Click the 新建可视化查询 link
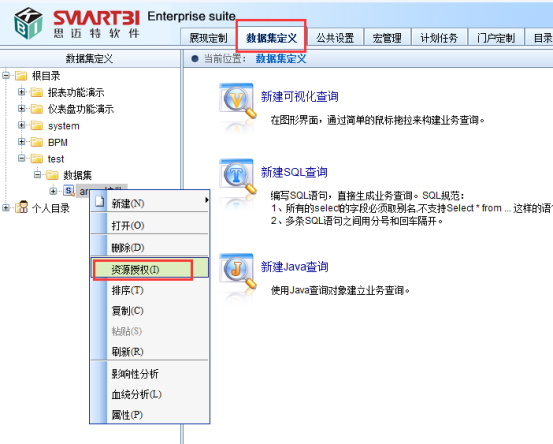Screen dimensions: 553x444 click(x=299, y=96)
